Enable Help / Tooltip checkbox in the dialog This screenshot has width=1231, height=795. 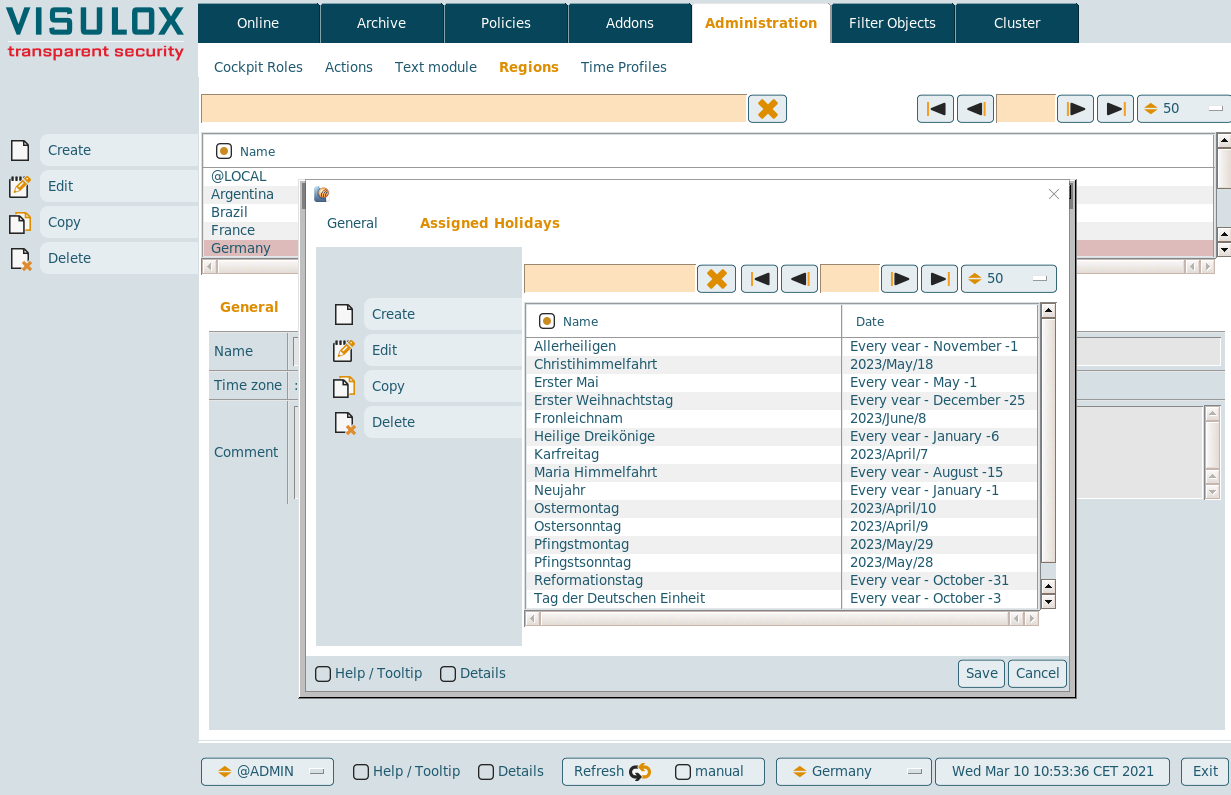click(323, 674)
